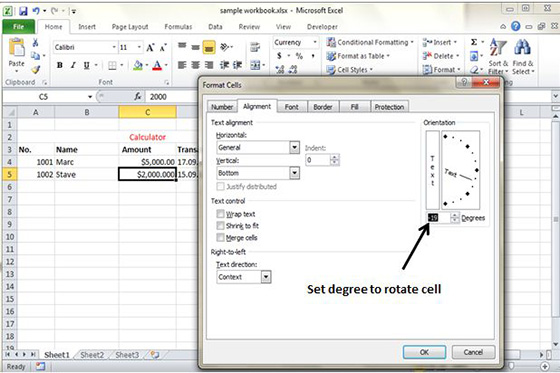560x373 pixels.
Task: Toggle Bold formatting
Action: tap(60, 65)
